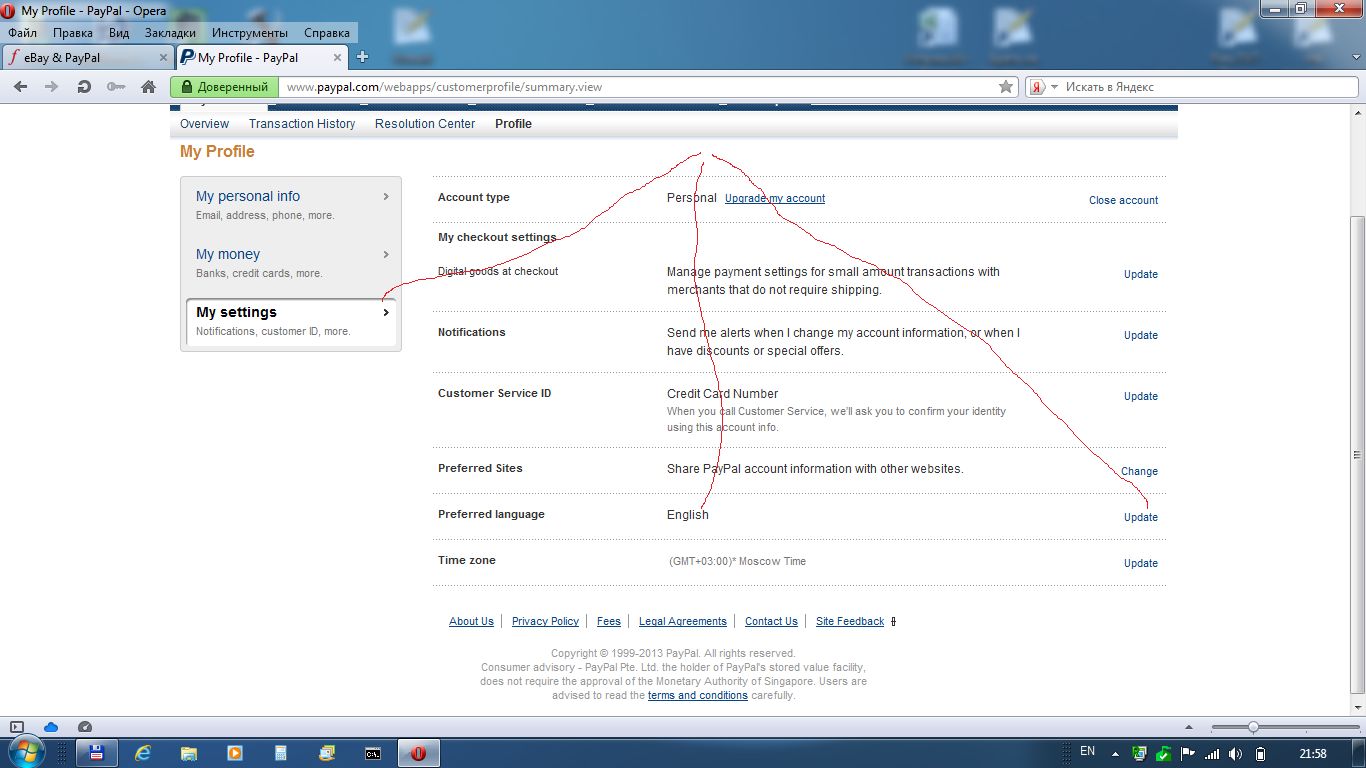Click the Opera Link cloud icon
The height and width of the screenshot is (768, 1366).
coord(51,727)
